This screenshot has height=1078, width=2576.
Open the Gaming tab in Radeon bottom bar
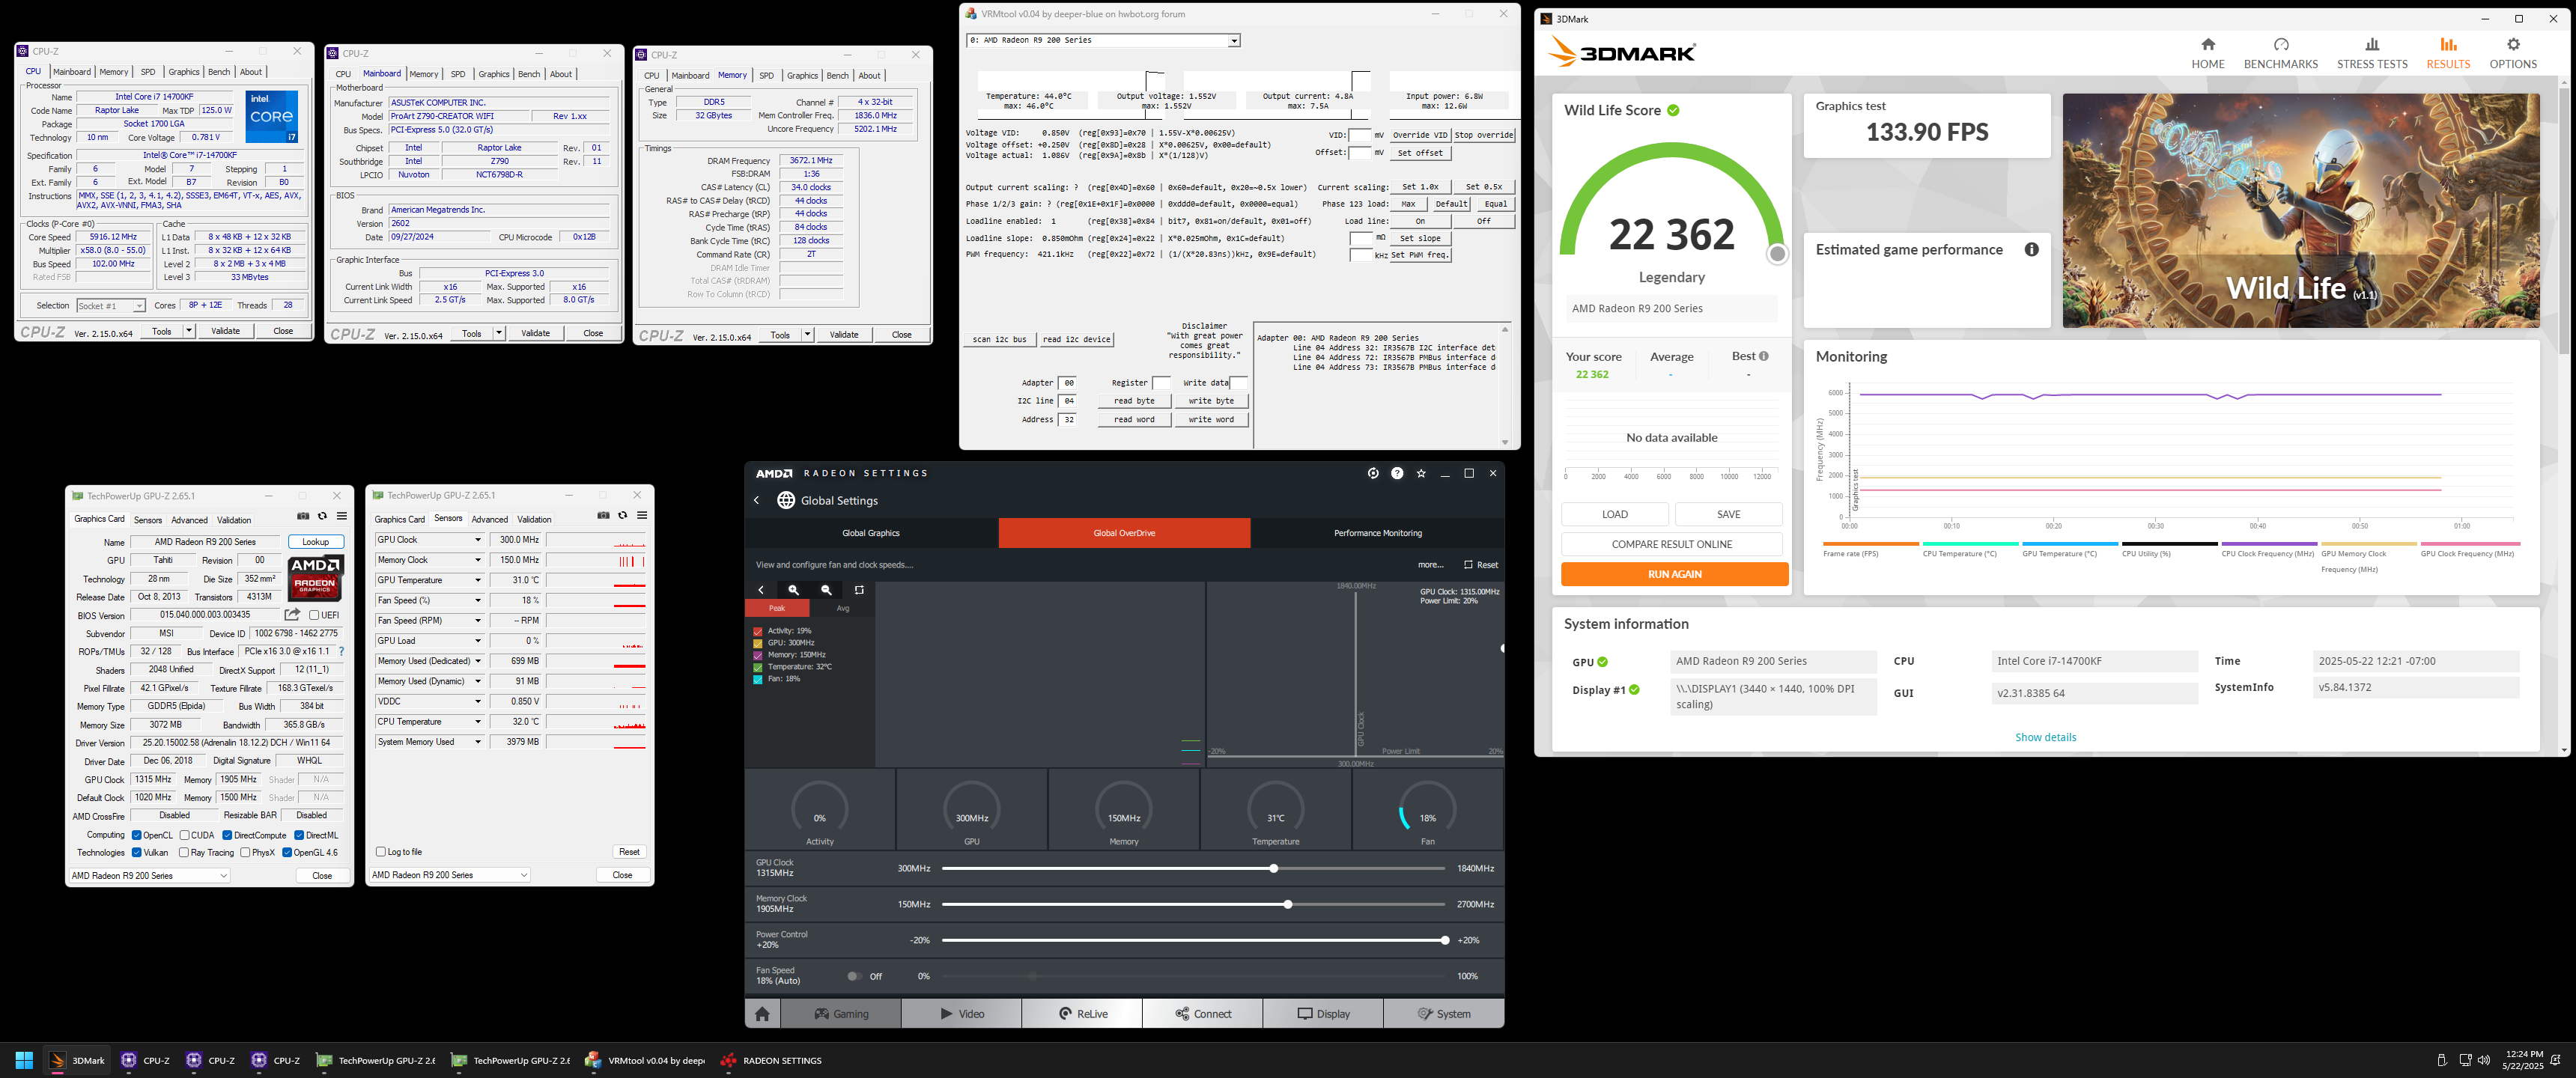pyautogui.click(x=841, y=1013)
